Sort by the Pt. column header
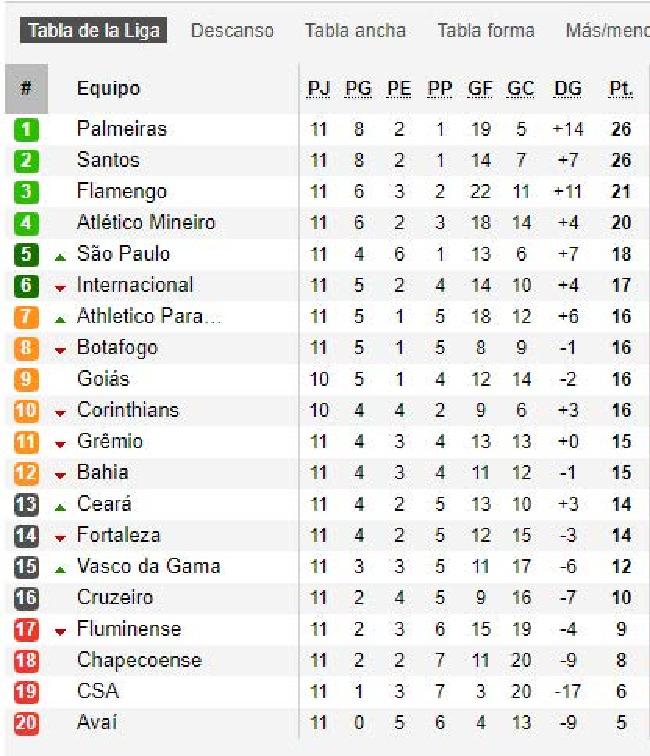 [x=621, y=89]
